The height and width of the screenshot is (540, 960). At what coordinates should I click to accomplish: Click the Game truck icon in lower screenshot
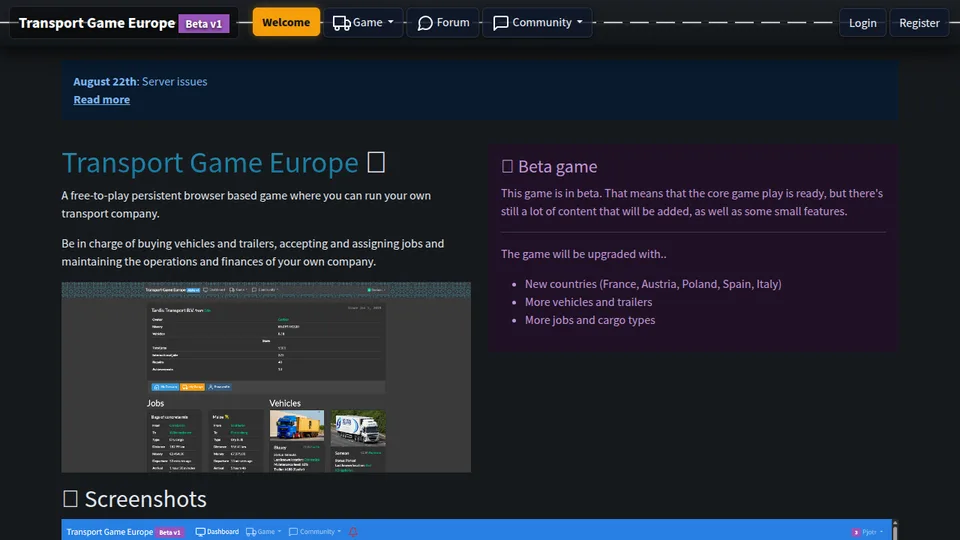click(x=251, y=531)
